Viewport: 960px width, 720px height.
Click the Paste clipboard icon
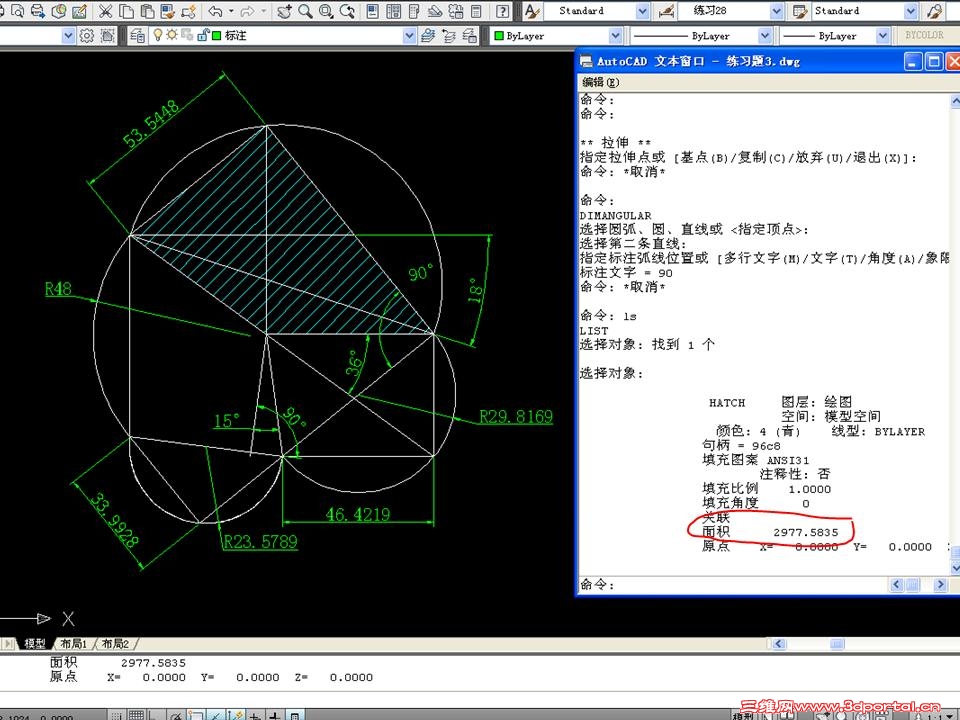pos(147,10)
